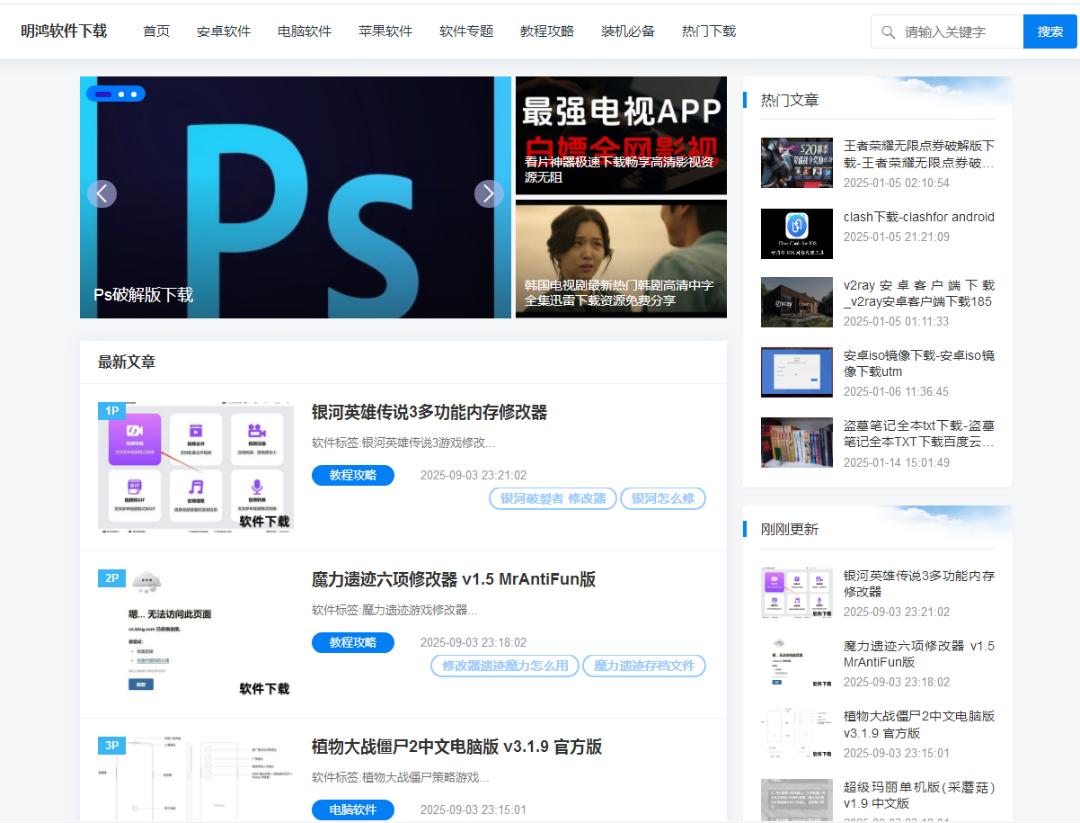Click 教程攻略 tag under 魔力遗迹 article
1080x823 pixels.
pyautogui.click(x=353, y=643)
